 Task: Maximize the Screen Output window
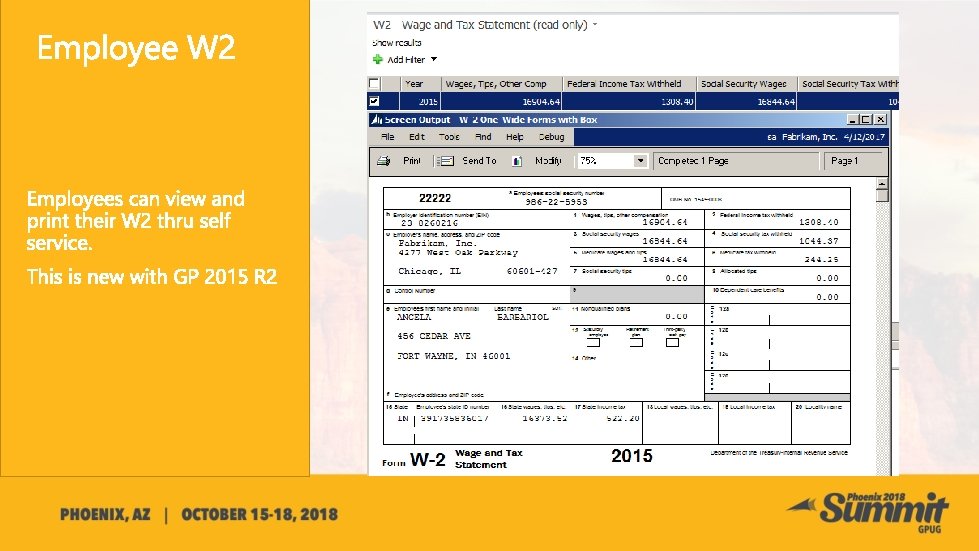tap(866, 119)
